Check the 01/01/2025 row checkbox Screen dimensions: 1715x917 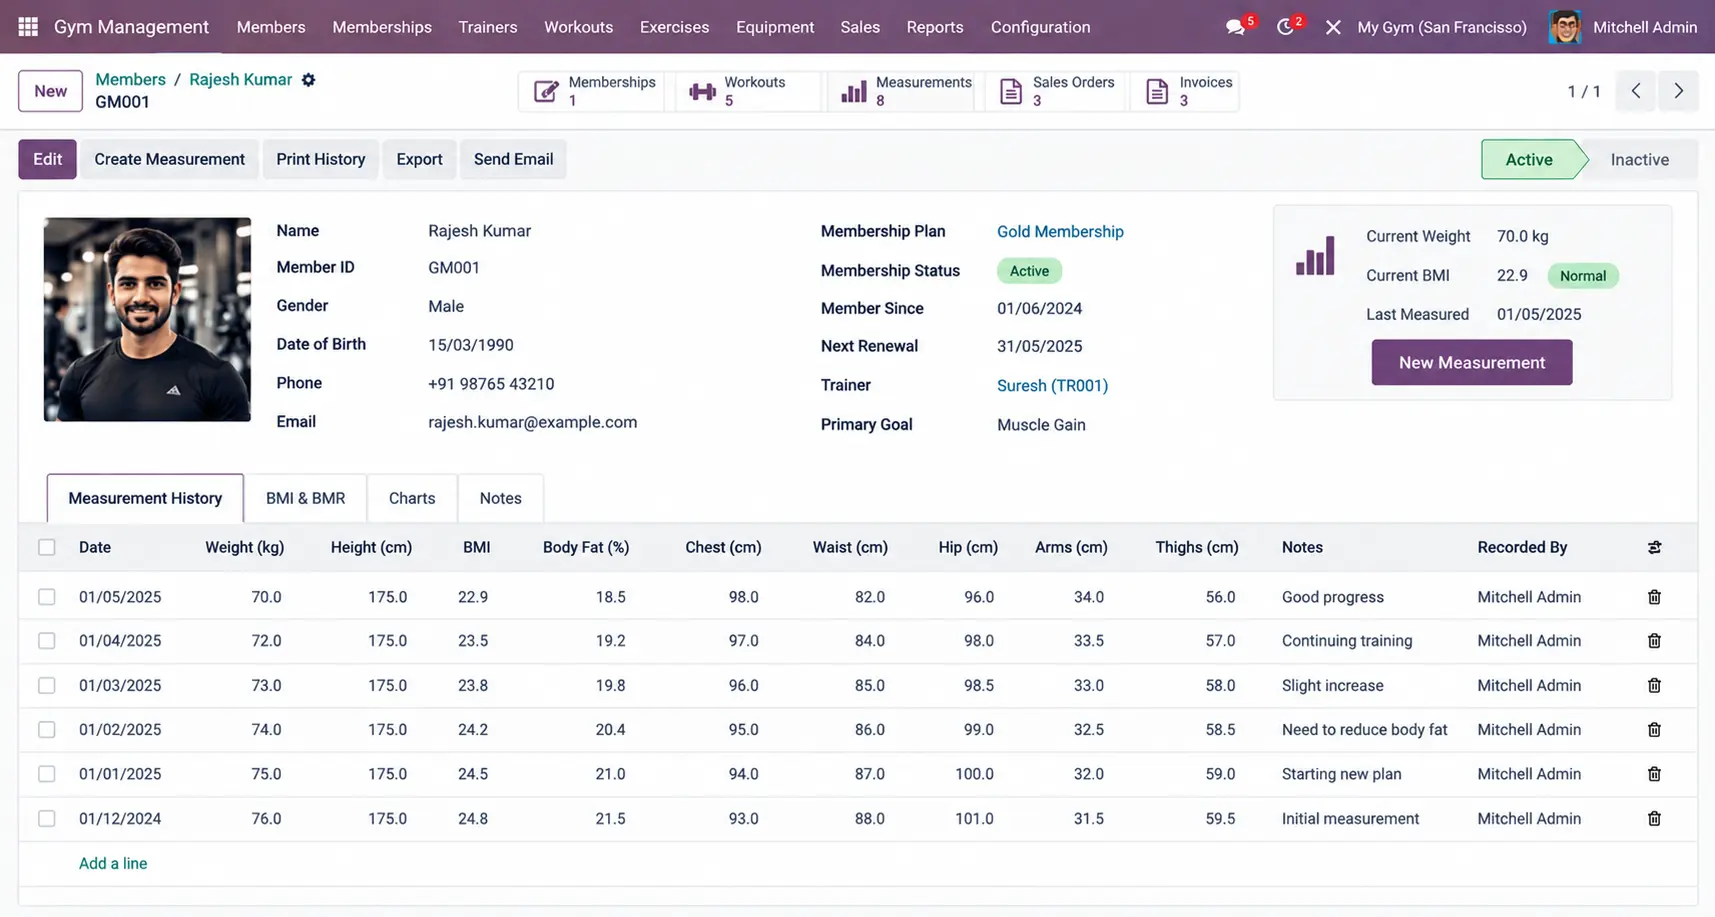coord(47,774)
